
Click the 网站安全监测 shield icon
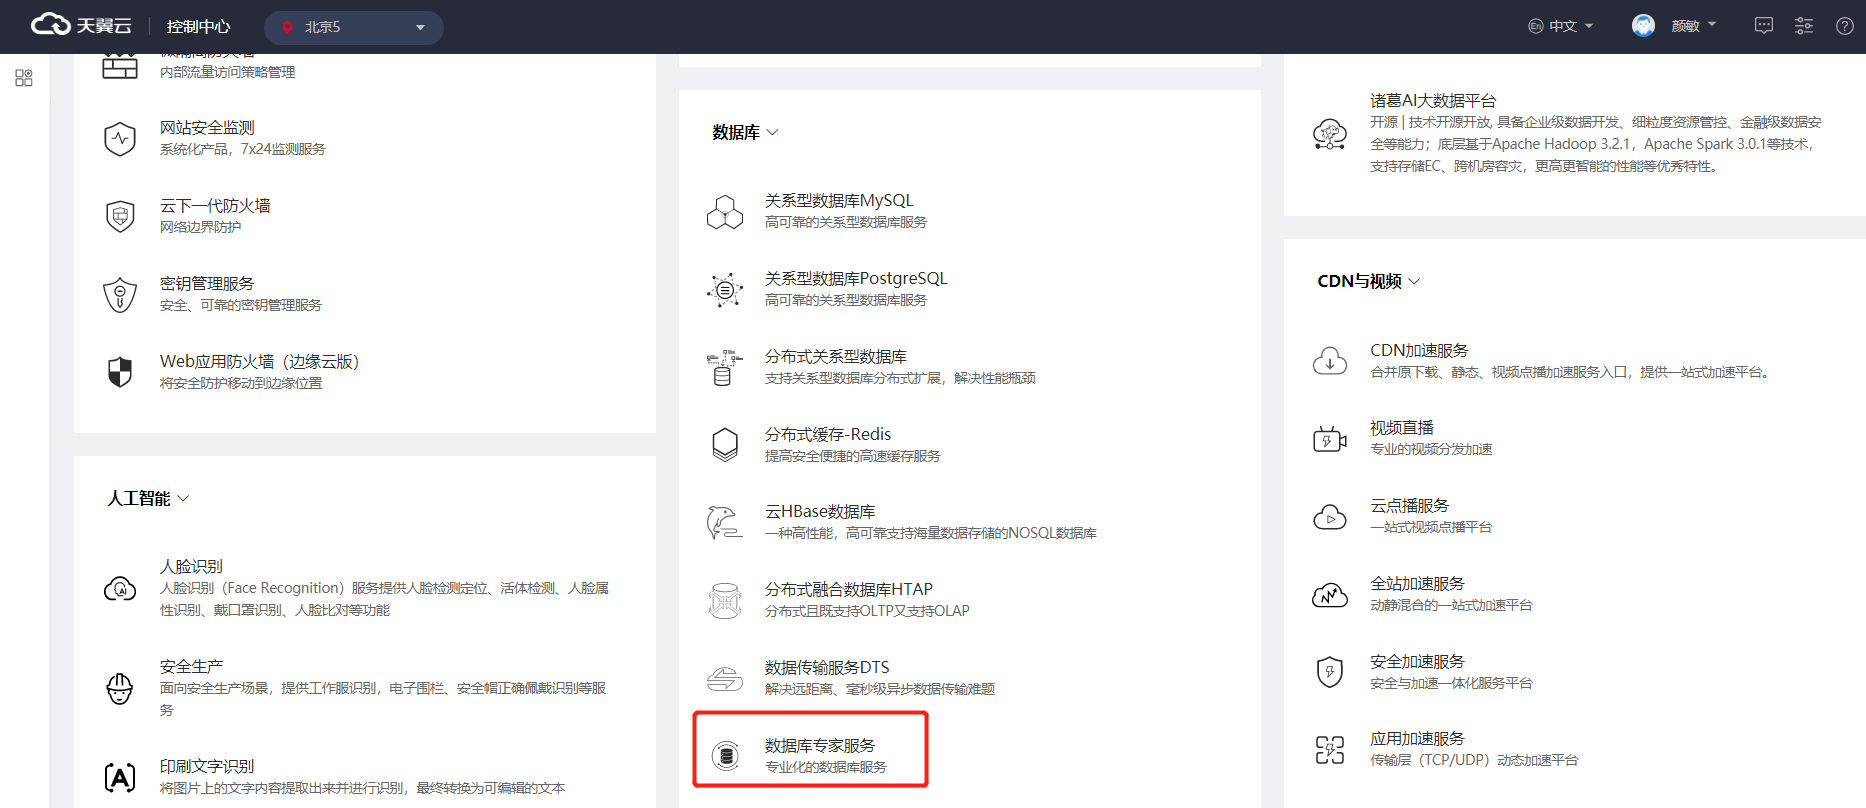[x=120, y=138]
